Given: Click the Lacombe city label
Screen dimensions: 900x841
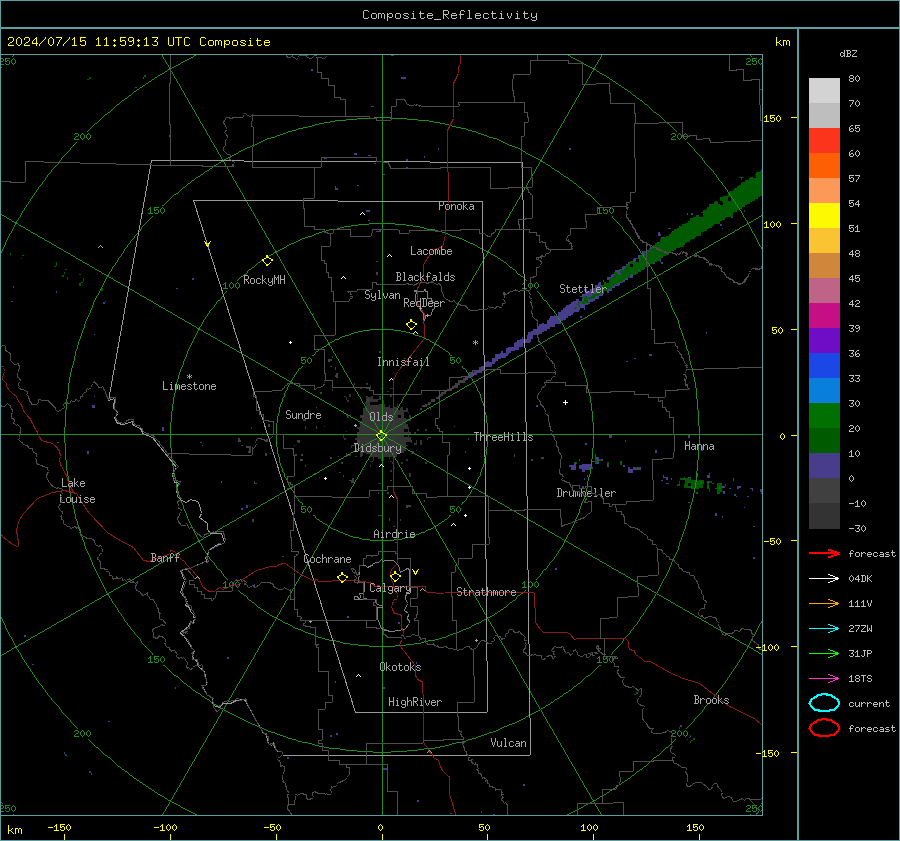Looking at the screenshot, I should 431,251.
